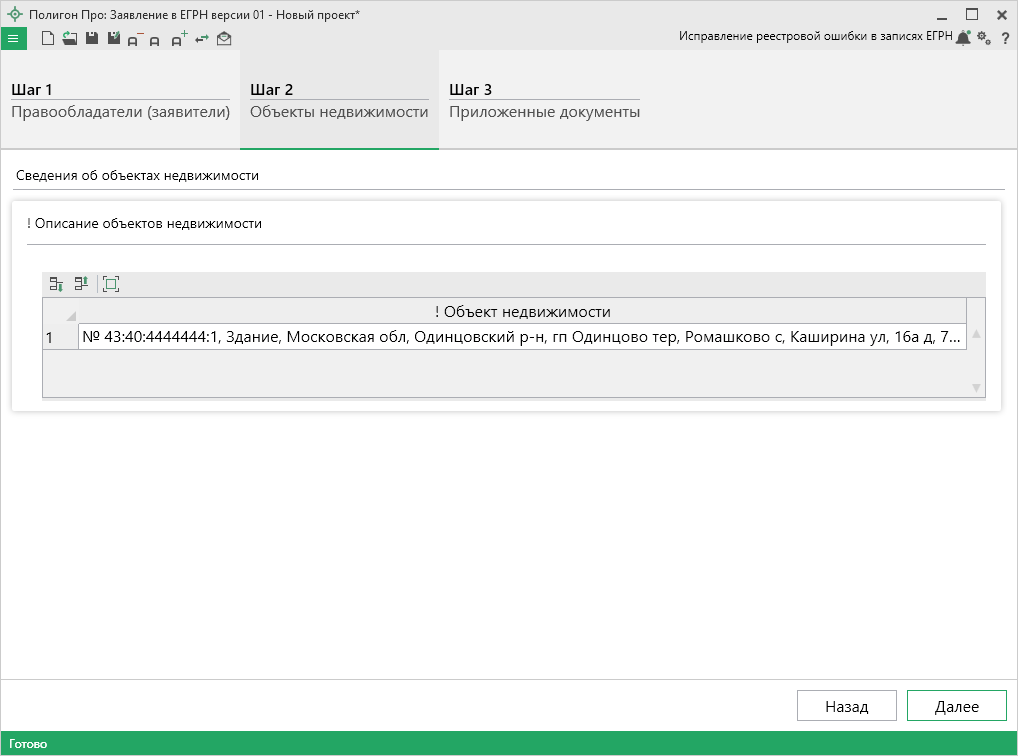Image resolution: width=1018 pixels, height=756 pixels.
Task: Open help with the question mark icon
Action: pos(1005,38)
